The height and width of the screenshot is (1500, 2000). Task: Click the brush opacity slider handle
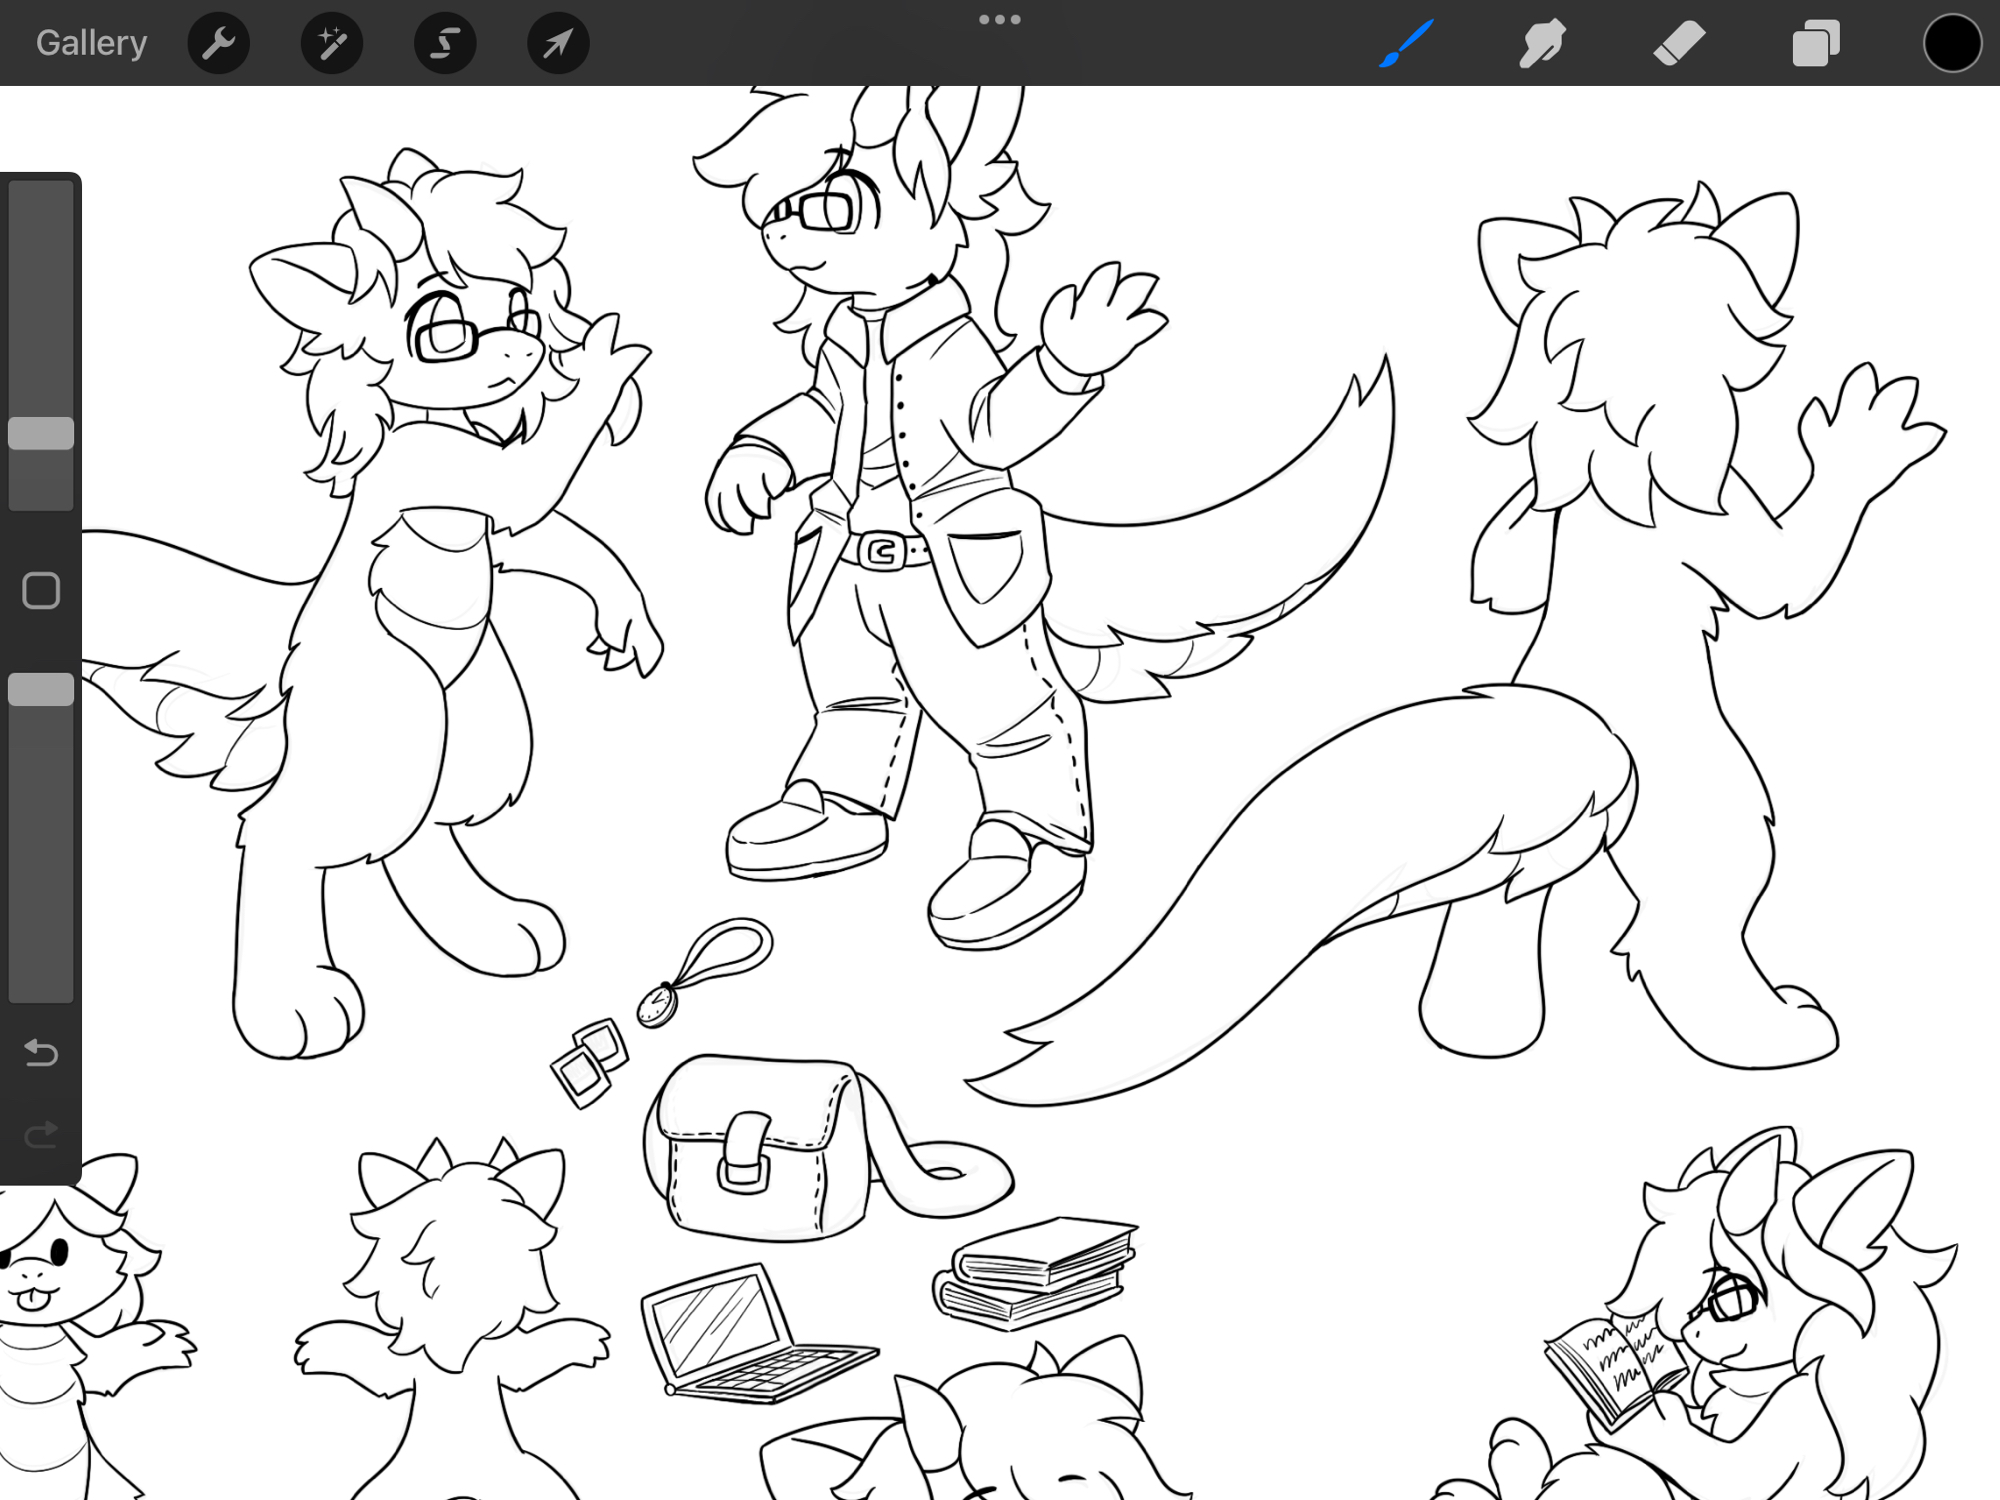coord(41,690)
